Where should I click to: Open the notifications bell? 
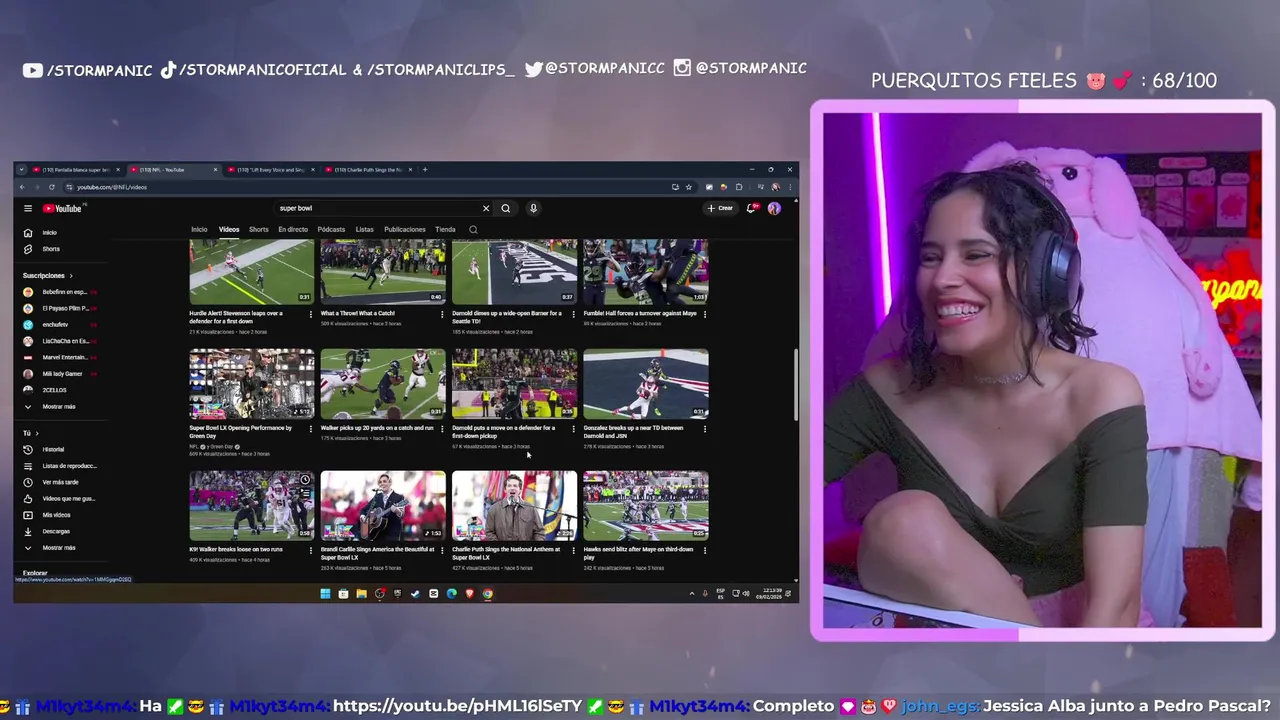tap(751, 208)
